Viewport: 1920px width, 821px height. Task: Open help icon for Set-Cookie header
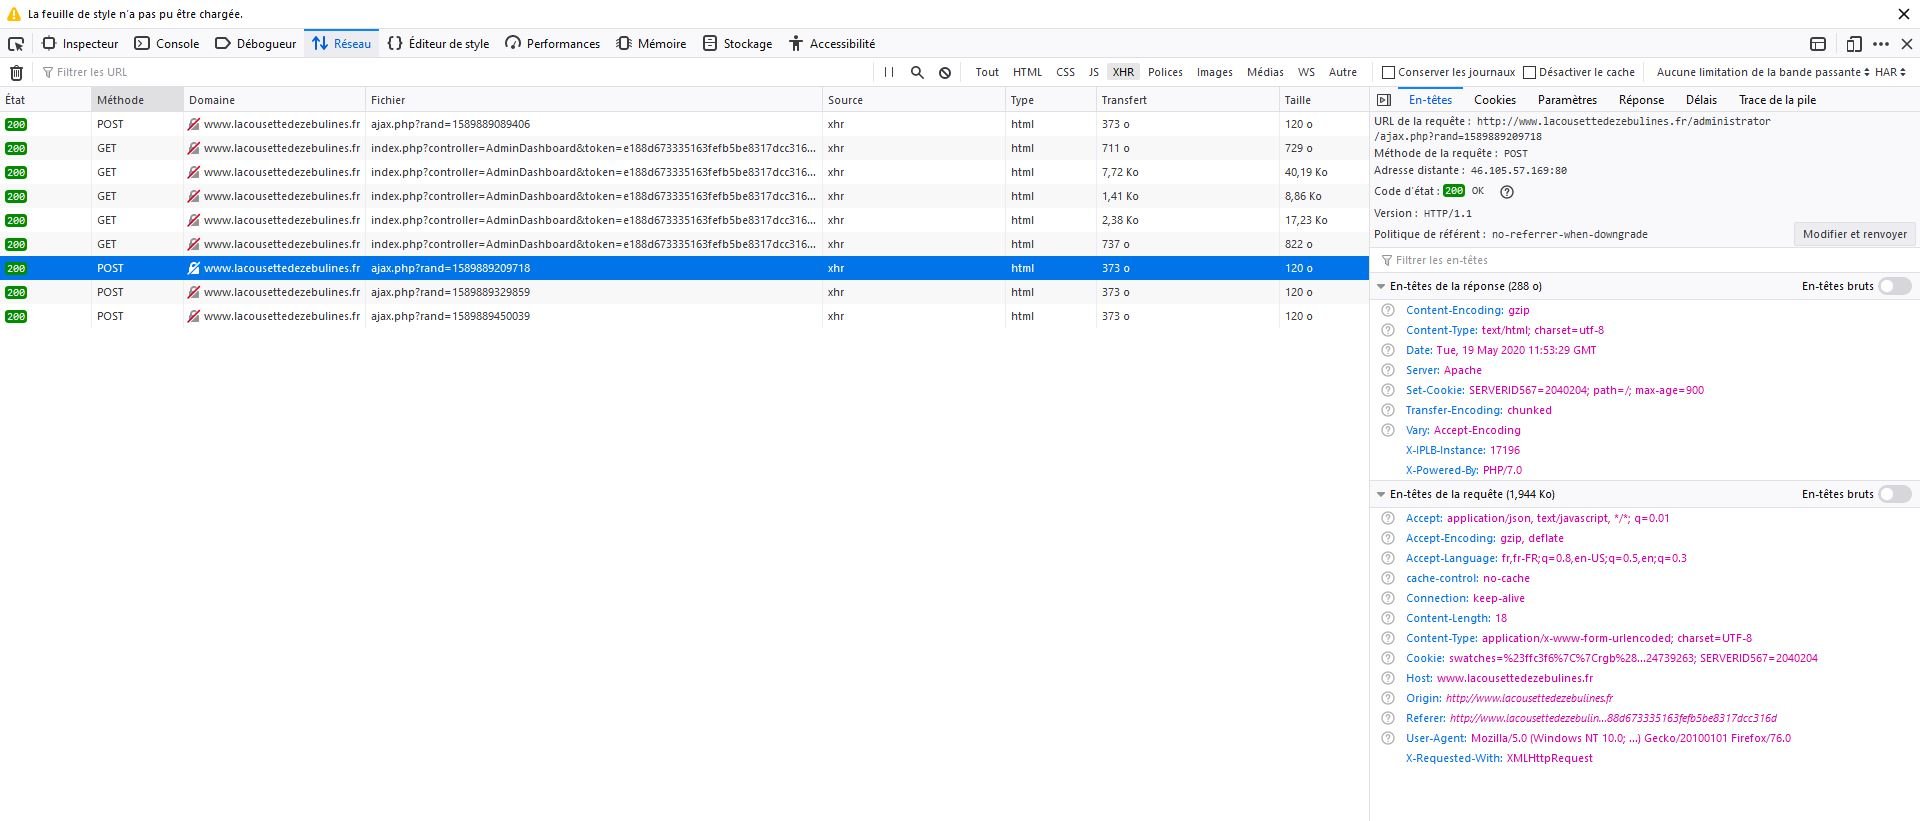(x=1388, y=390)
